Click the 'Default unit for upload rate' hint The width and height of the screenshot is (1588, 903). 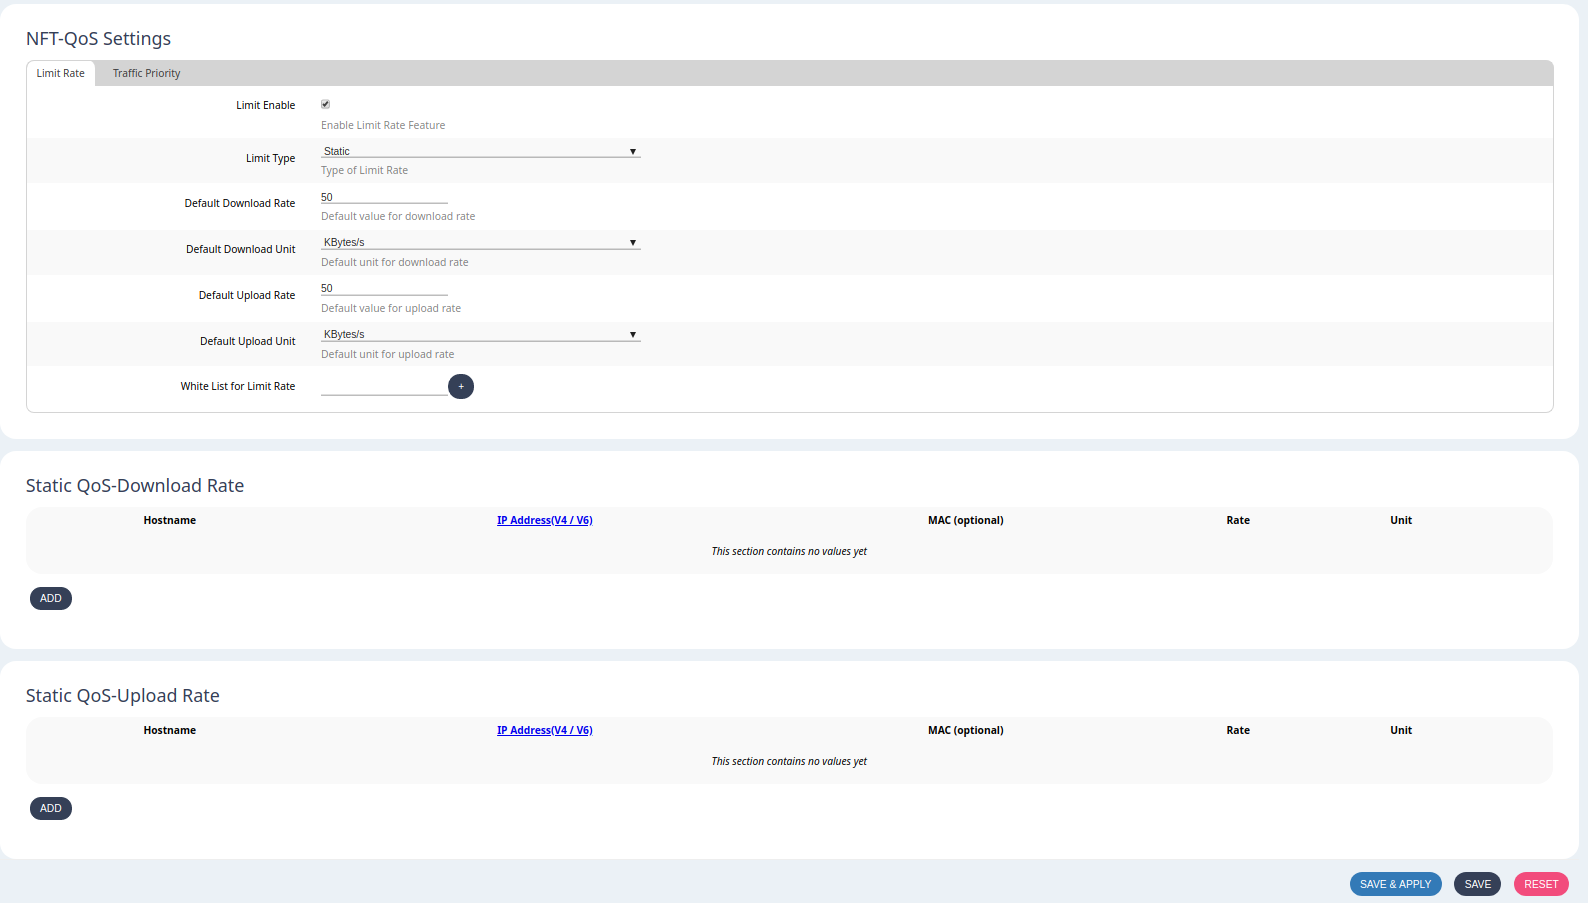pyautogui.click(x=387, y=354)
